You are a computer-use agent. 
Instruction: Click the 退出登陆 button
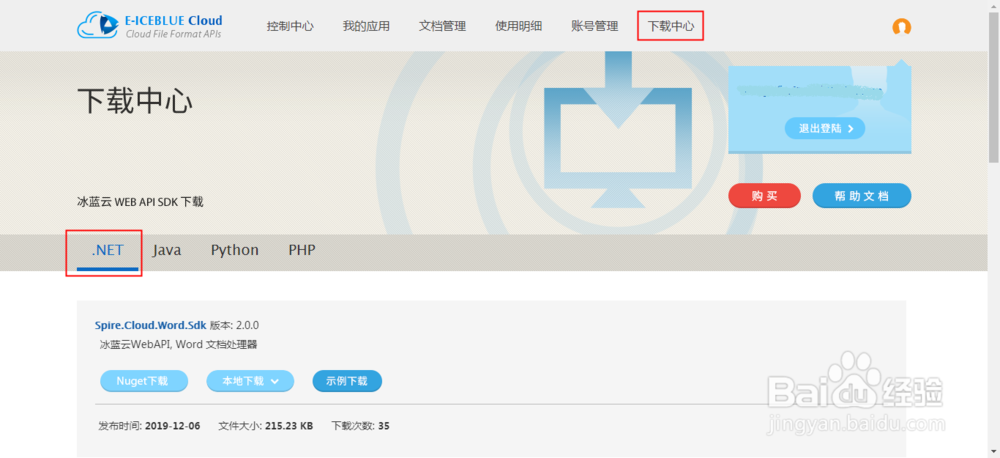[824, 128]
